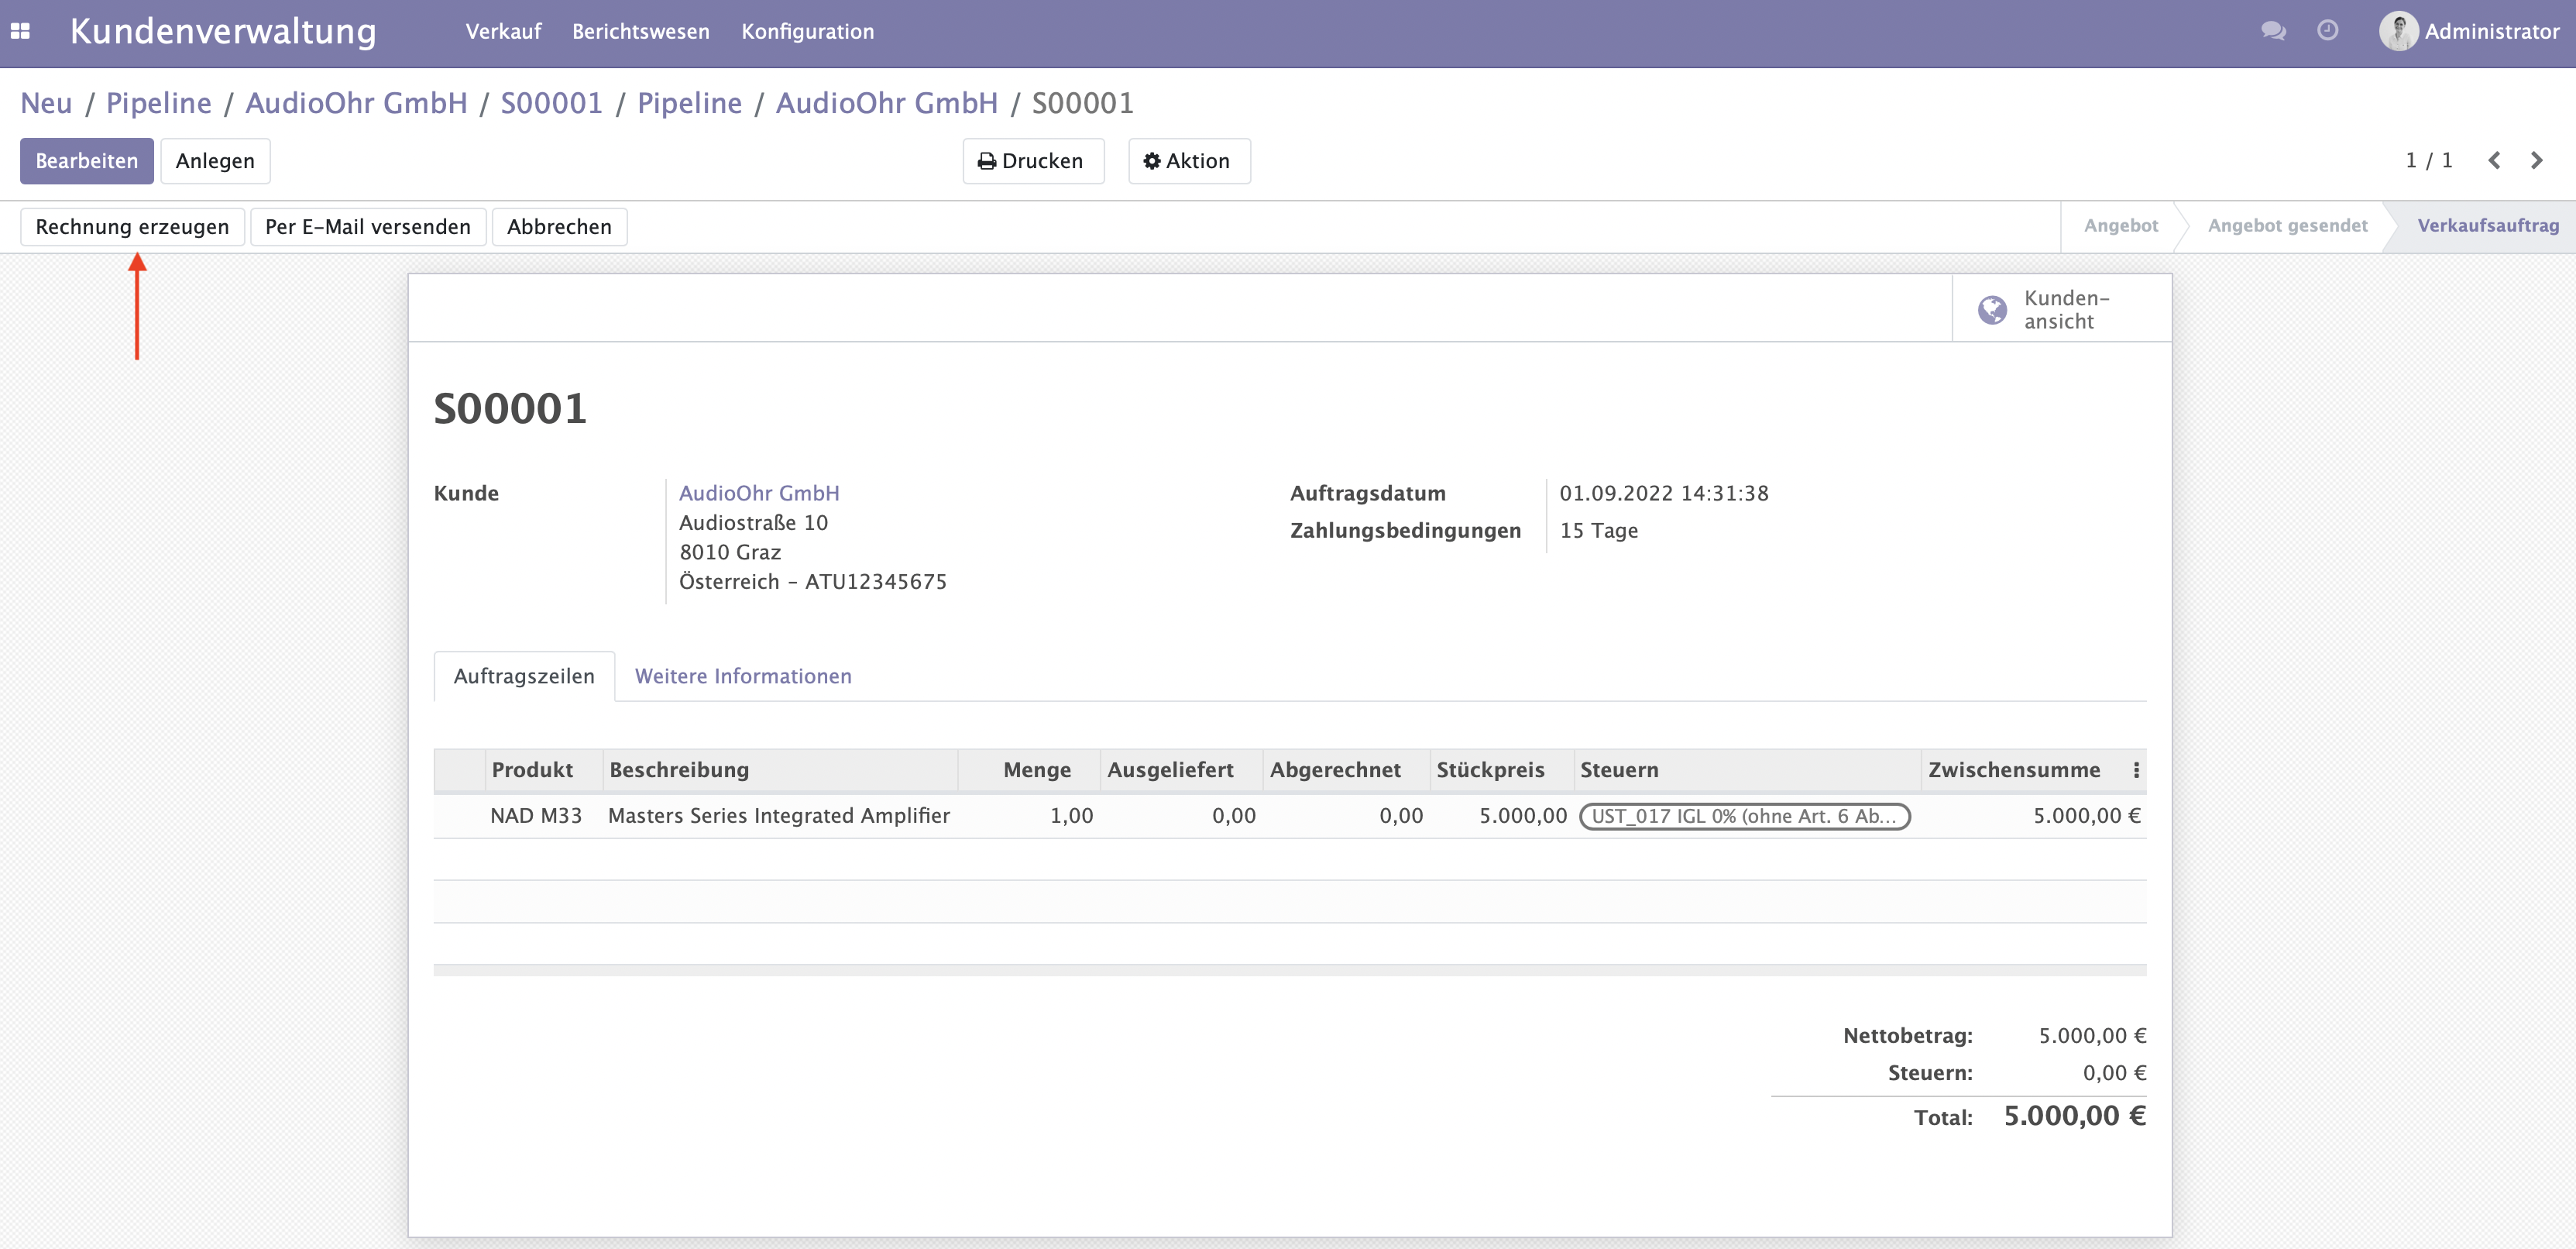Screen dimensions: 2576x1249
Task: Go to S00001 breadcrumb link
Action: click(552, 103)
